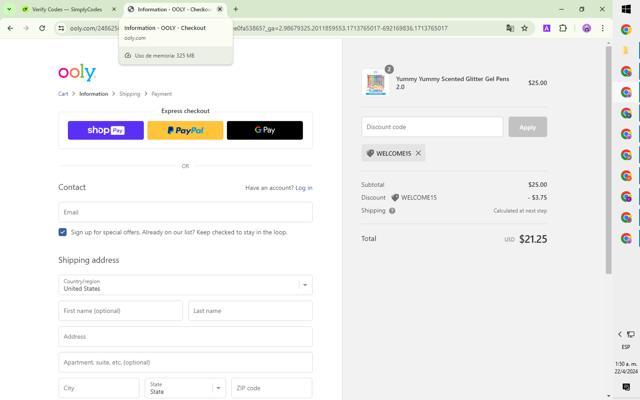The image size is (640, 400).
Task: Check out with PayPal button
Action: coord(185,130)
